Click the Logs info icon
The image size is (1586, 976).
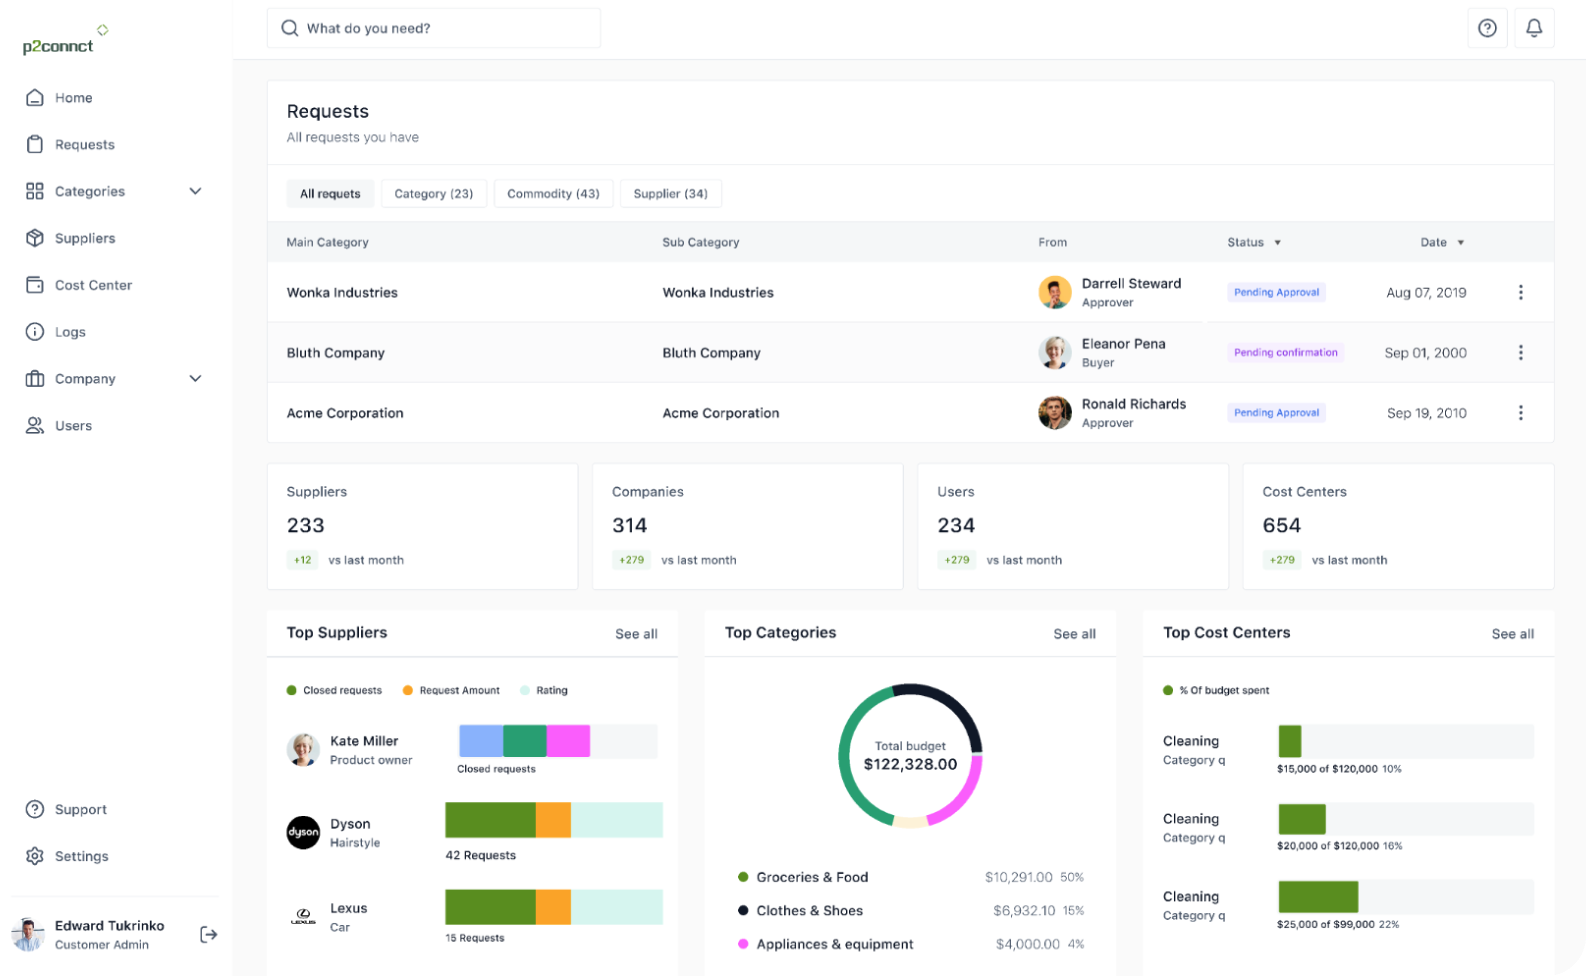point(35,332)
